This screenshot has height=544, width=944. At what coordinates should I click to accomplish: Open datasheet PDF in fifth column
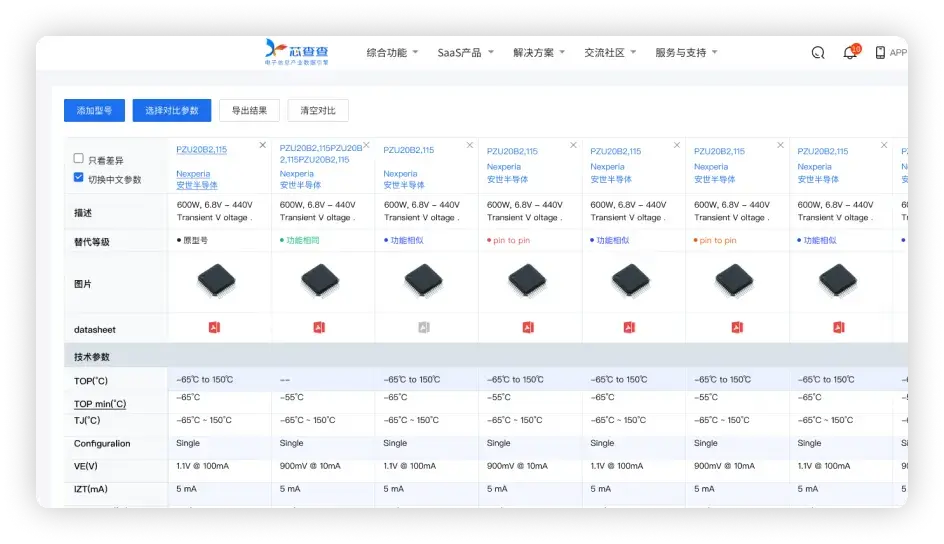coord(629,327)
